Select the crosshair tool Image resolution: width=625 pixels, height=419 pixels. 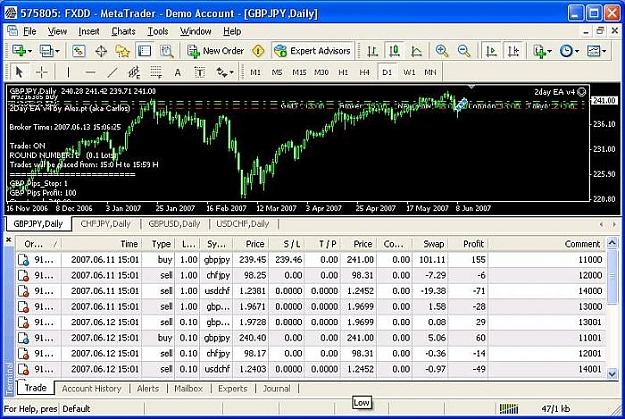pyautogui.click(x=41, y=72)
